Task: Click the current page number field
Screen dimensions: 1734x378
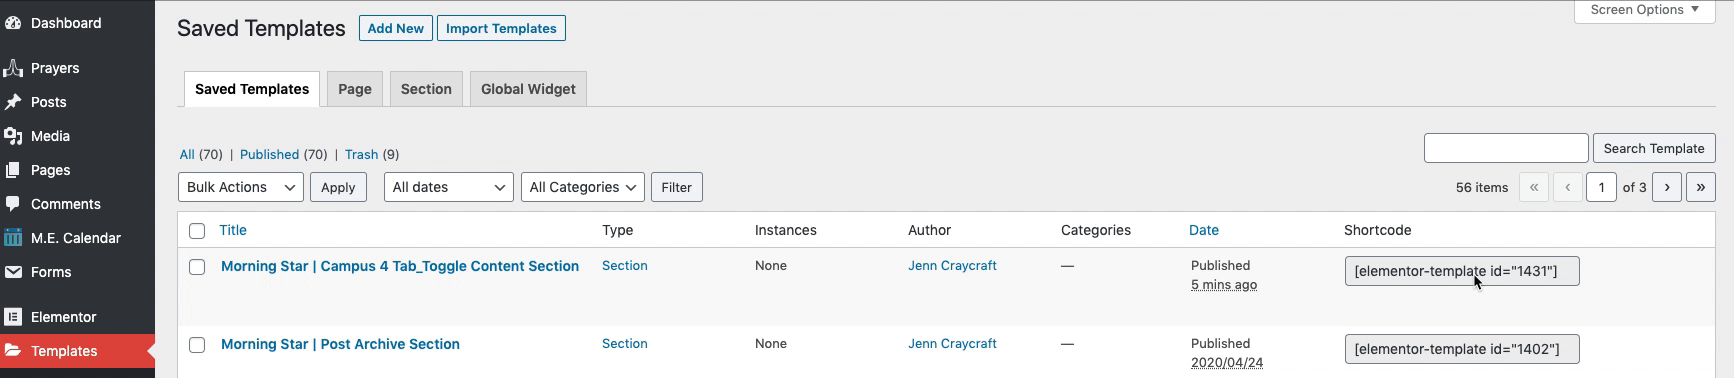Action: (x=1601, y=187)
